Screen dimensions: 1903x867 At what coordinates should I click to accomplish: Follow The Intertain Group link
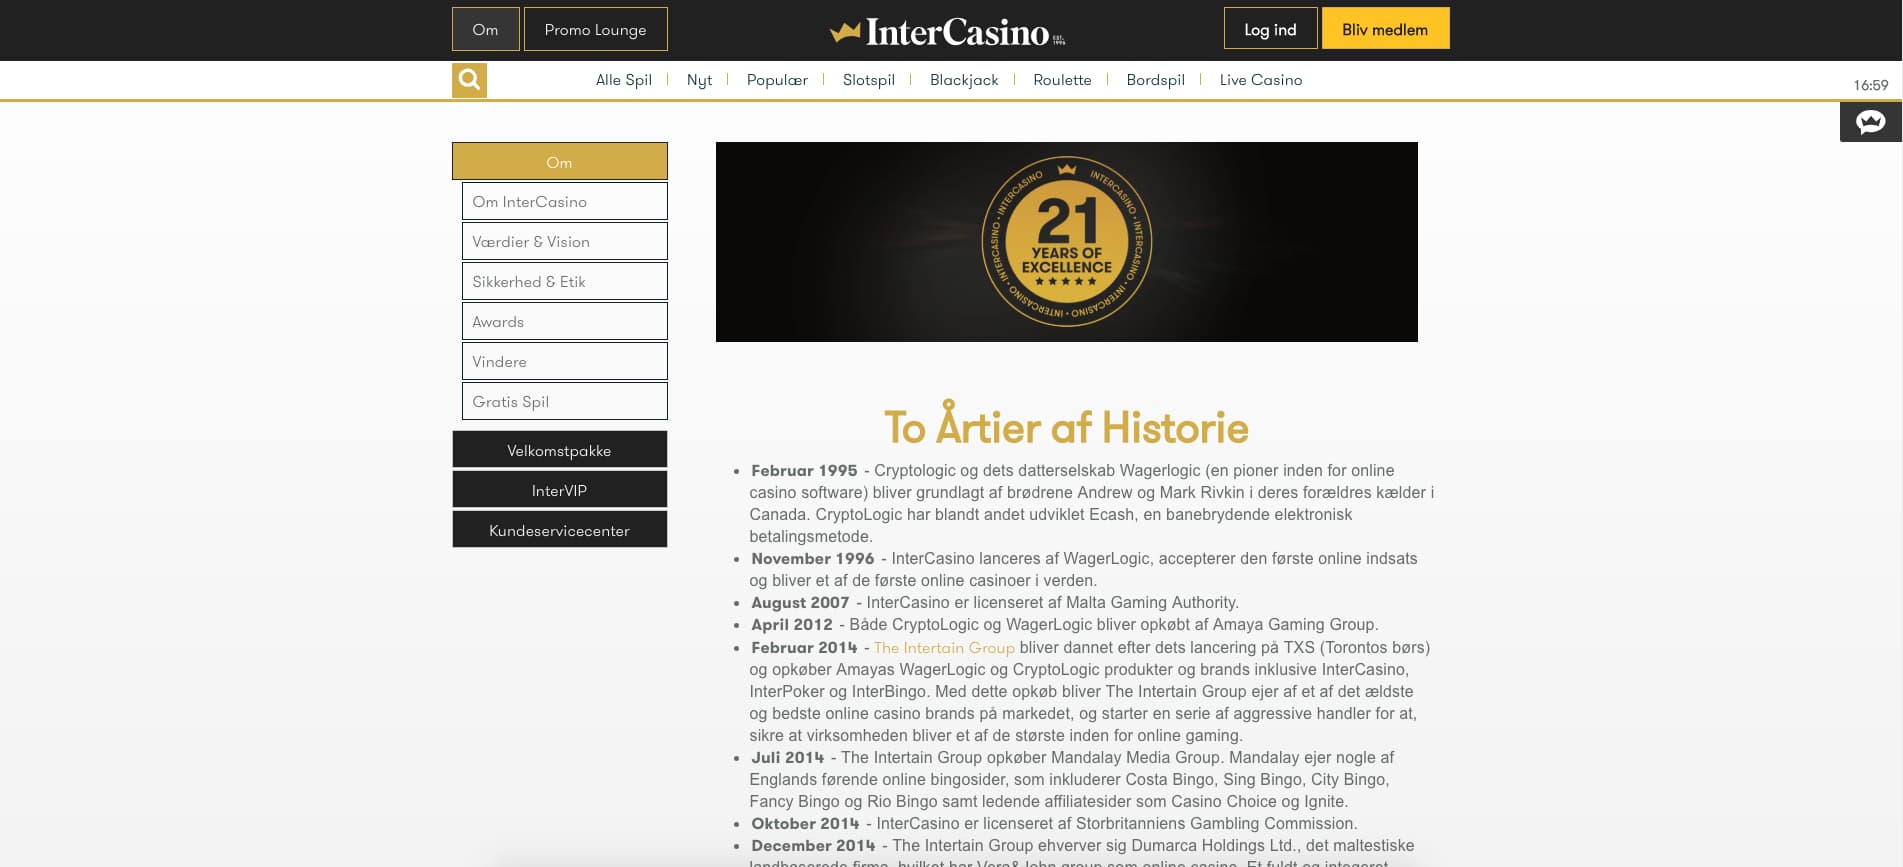(x=944, y=647)
